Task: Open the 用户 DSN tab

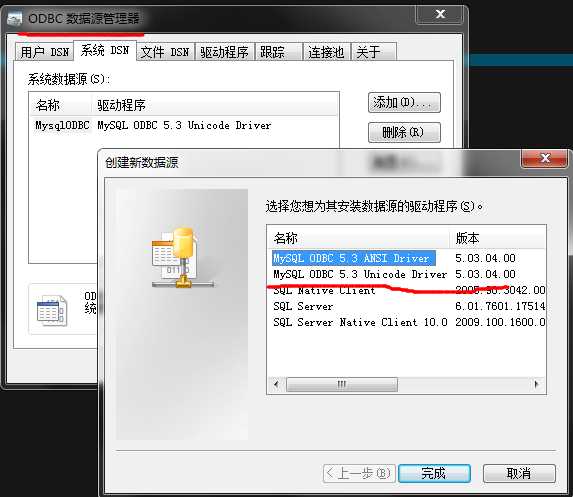Action: coord(45,52)
